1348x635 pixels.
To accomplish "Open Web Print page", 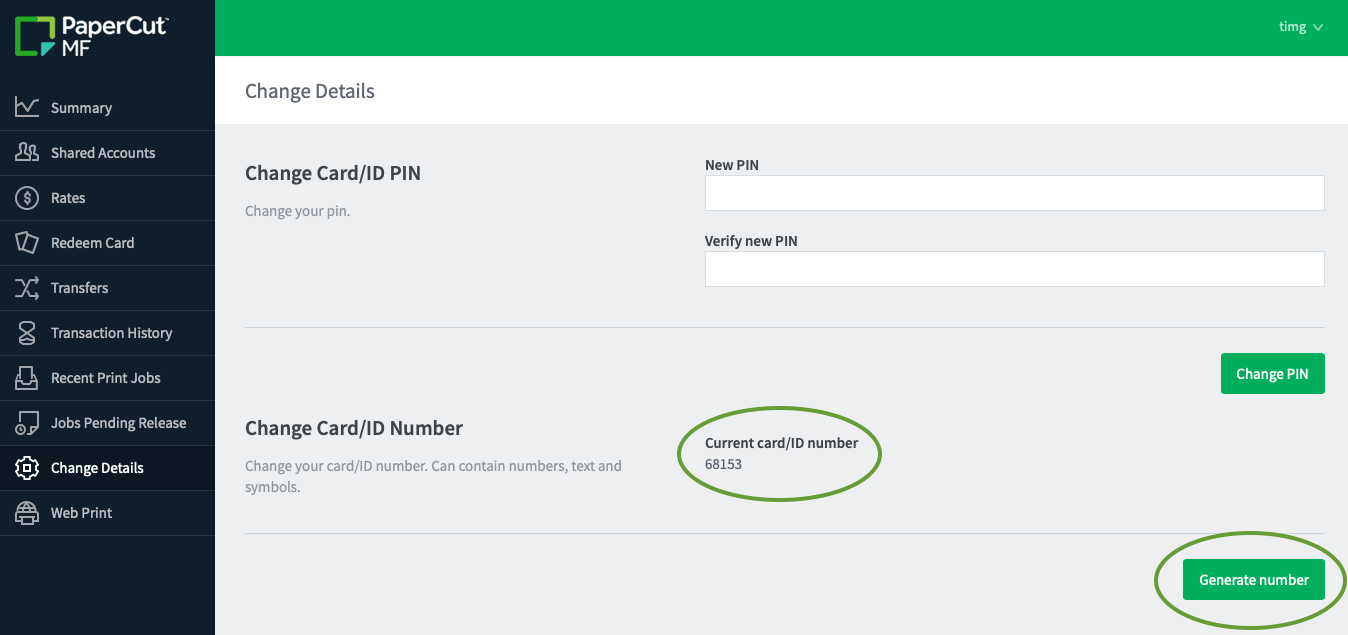I will 107,513.
